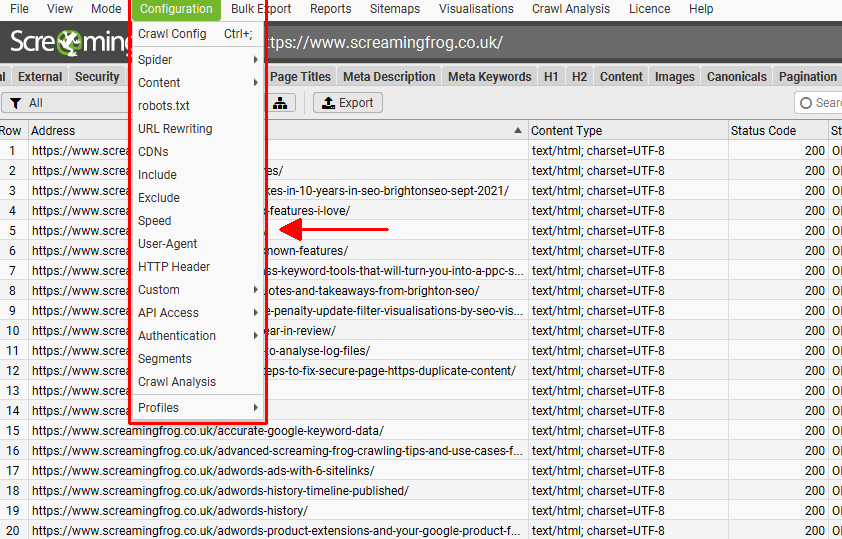Select the adwords-history-timeline-published URL row

tap(220, 491)
